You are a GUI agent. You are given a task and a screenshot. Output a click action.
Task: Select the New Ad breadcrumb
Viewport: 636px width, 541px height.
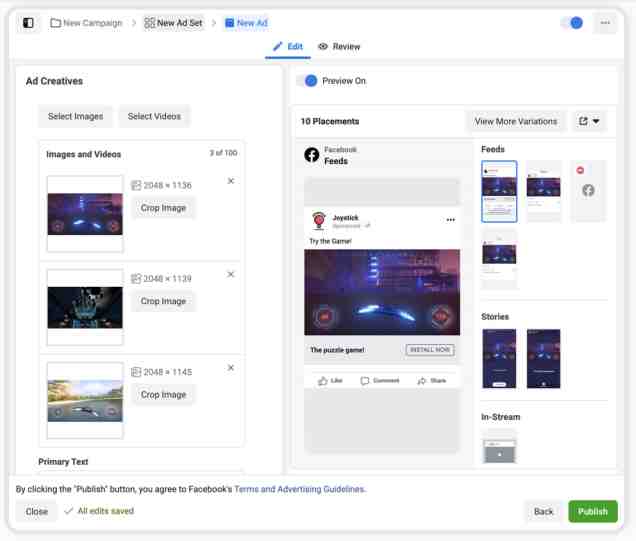pyautogui.click(x=246, y=23)
